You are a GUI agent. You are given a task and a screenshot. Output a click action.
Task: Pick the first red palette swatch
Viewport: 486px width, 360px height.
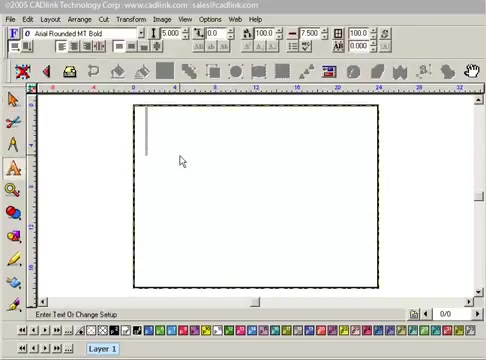tap(183, 331)
